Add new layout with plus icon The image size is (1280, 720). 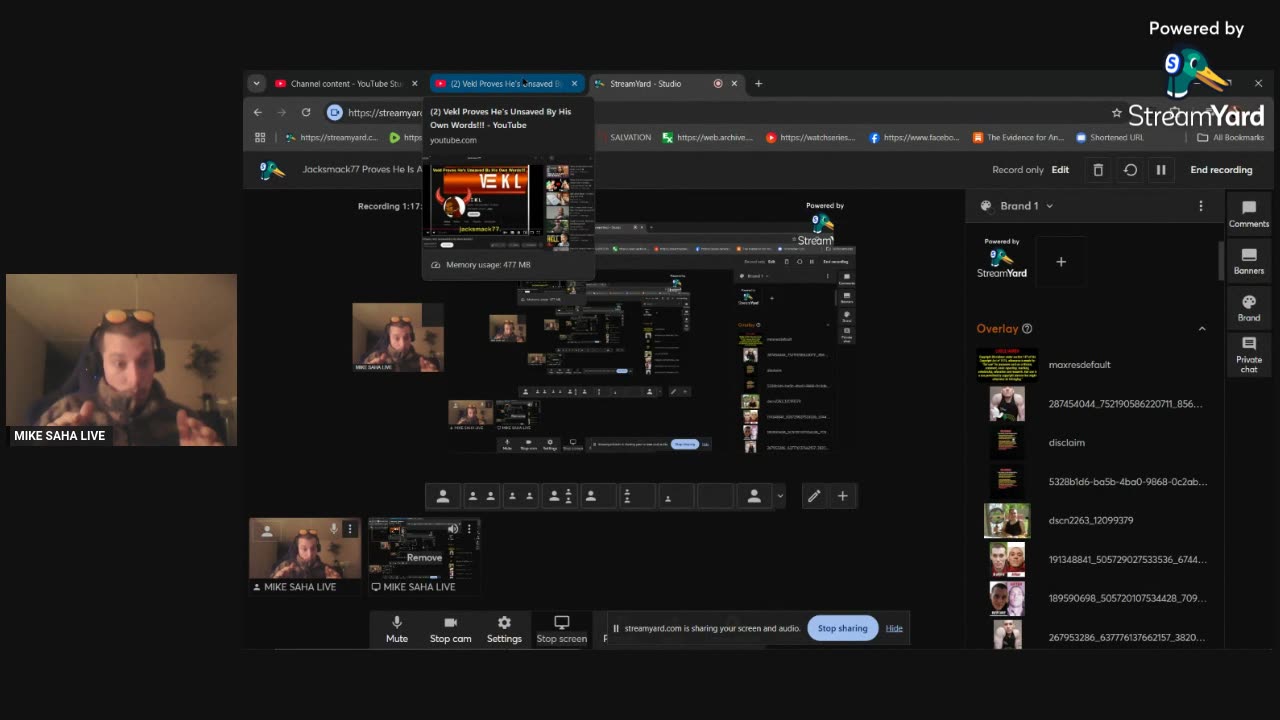[842, 496]
